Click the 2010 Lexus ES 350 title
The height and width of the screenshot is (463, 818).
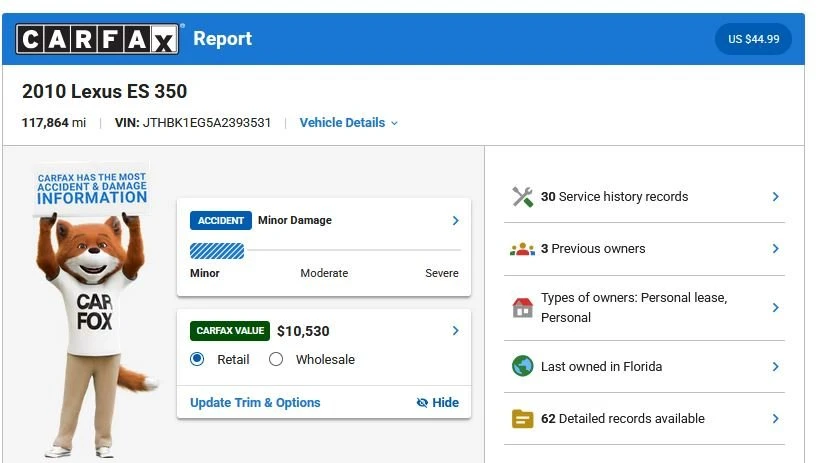coord(104,91)
